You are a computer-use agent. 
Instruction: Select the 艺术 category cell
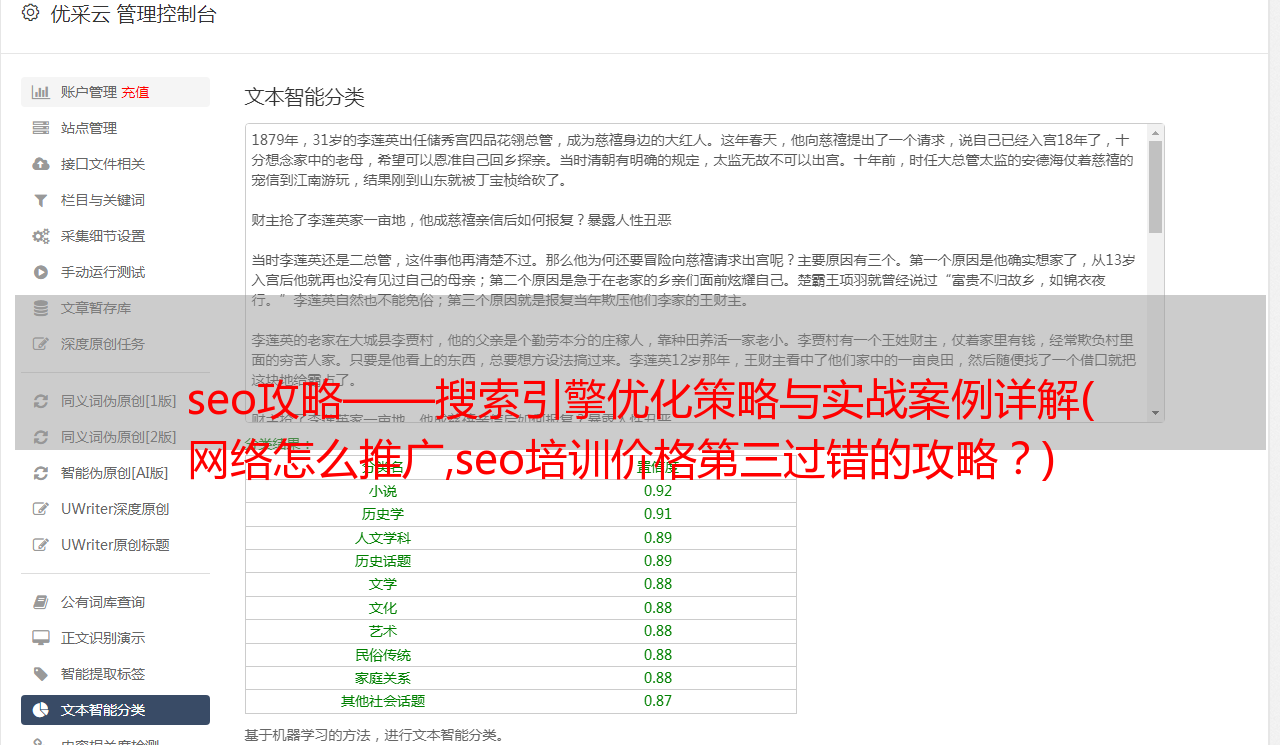tap(383, 631)
